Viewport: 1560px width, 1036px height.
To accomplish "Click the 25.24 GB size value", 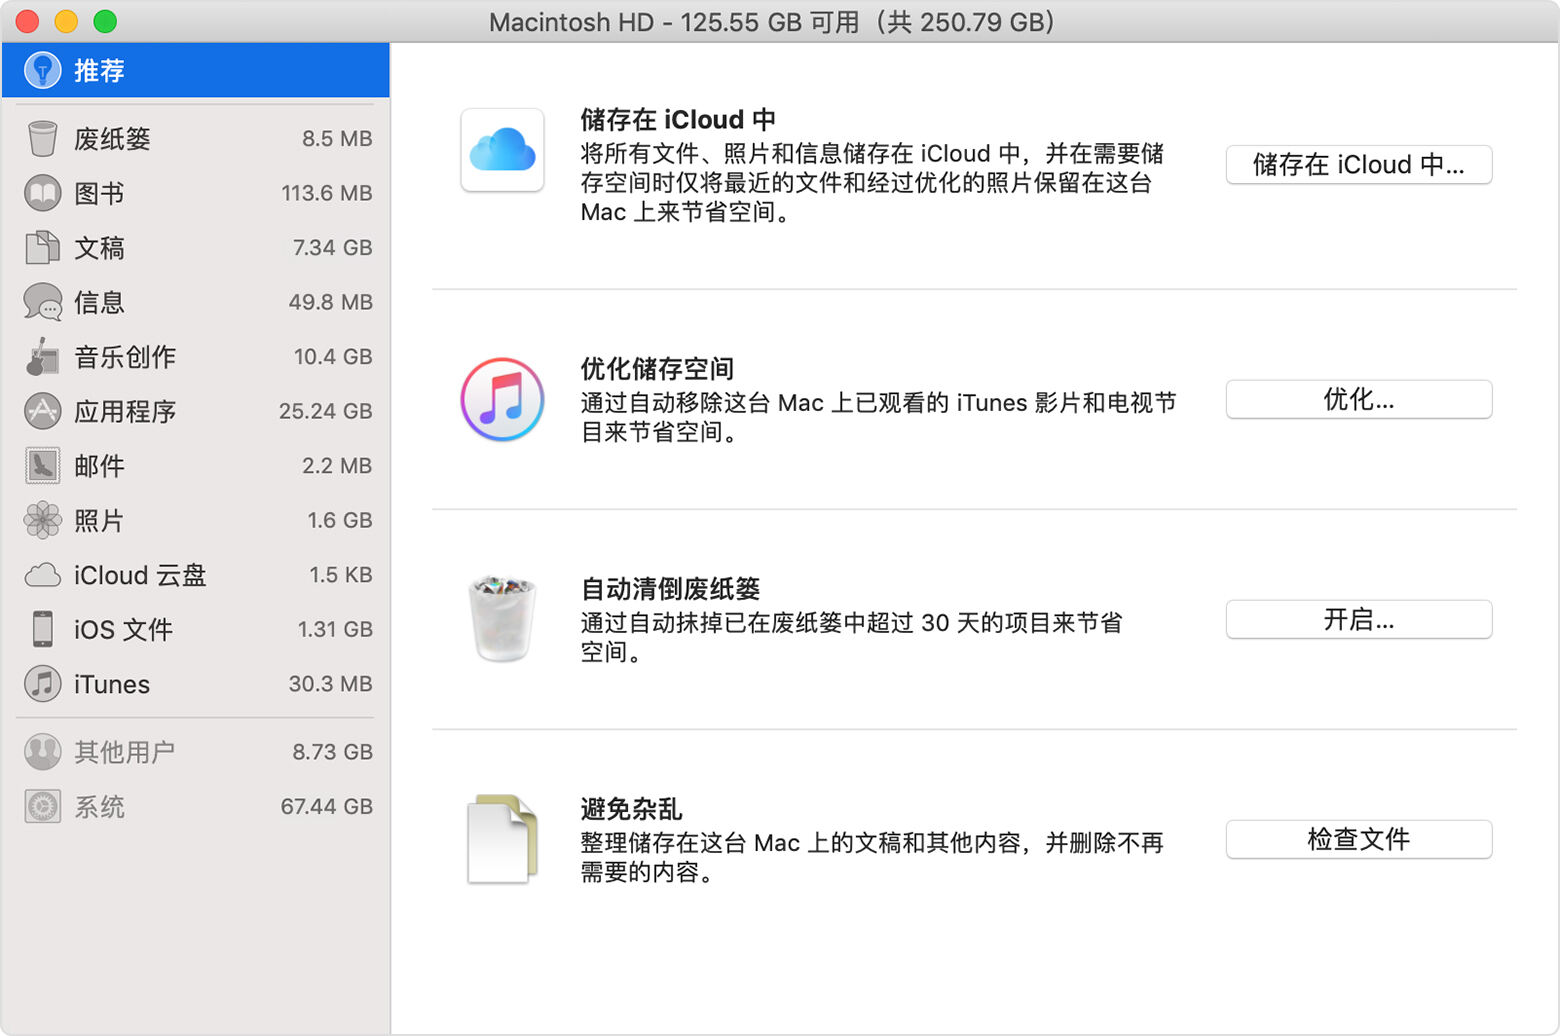I will point(325,411).
